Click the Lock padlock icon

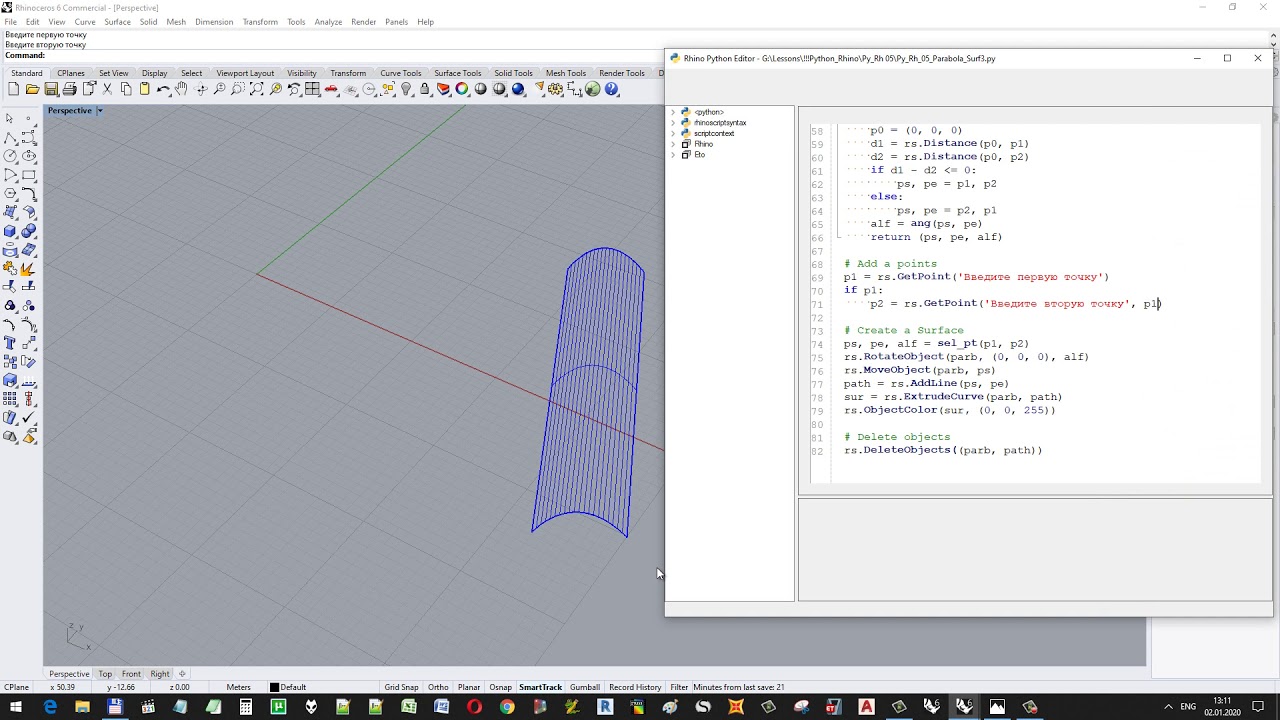click(424, 89)
